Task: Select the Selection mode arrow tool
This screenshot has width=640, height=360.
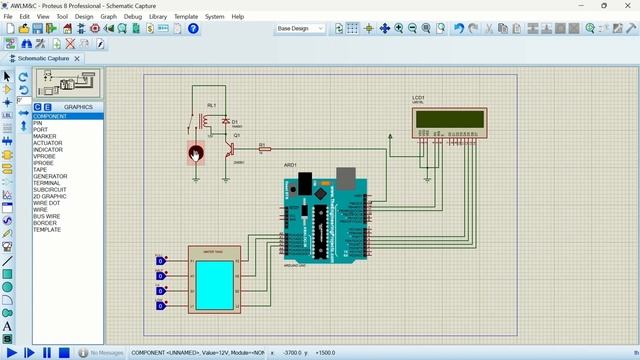Action: [x=7, y=77]
